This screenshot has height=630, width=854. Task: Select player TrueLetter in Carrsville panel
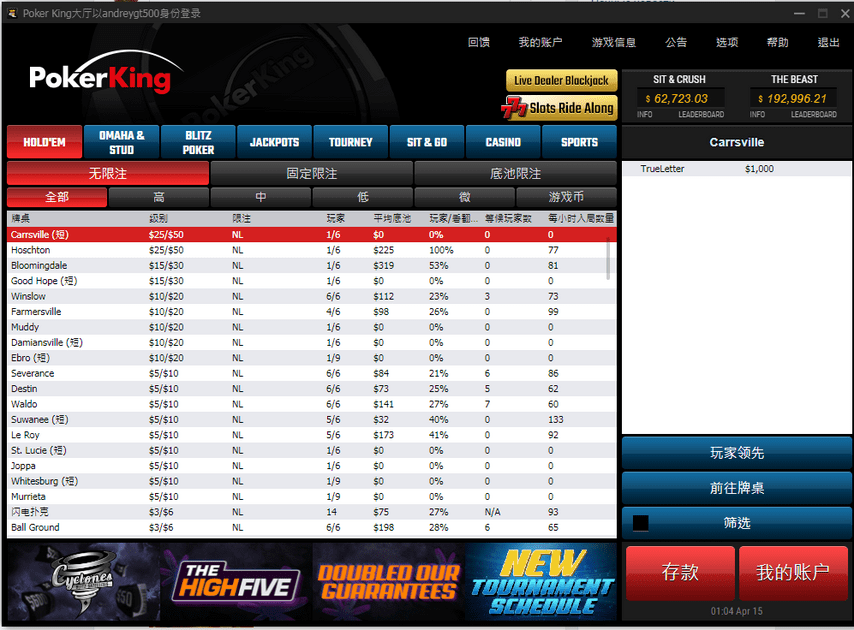pos(736,169)
